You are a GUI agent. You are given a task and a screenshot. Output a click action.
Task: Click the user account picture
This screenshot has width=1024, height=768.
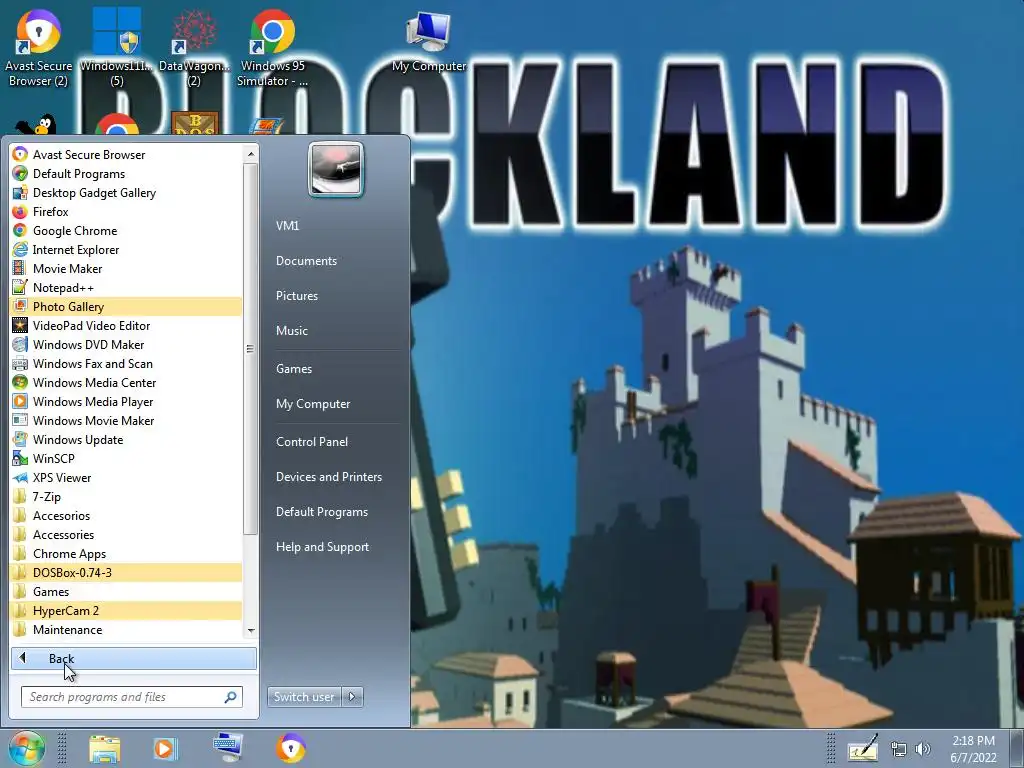(336, 170)
